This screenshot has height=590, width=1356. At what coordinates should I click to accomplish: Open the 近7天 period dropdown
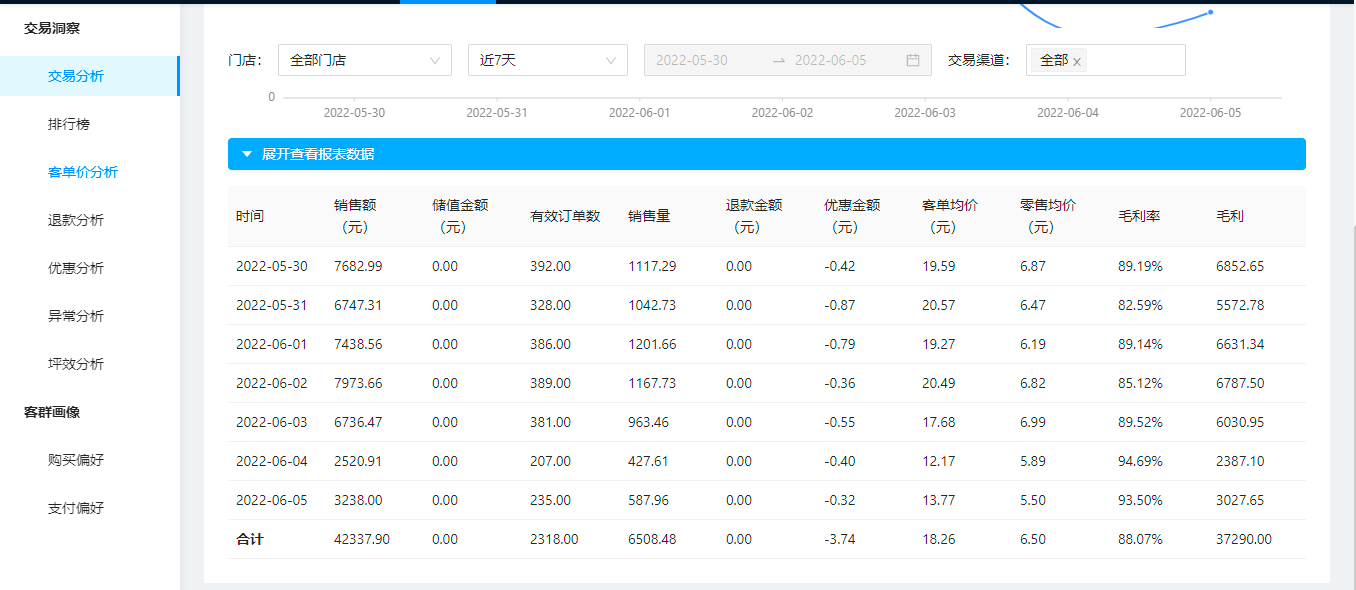pyautogui.click(x=547, y=60)
